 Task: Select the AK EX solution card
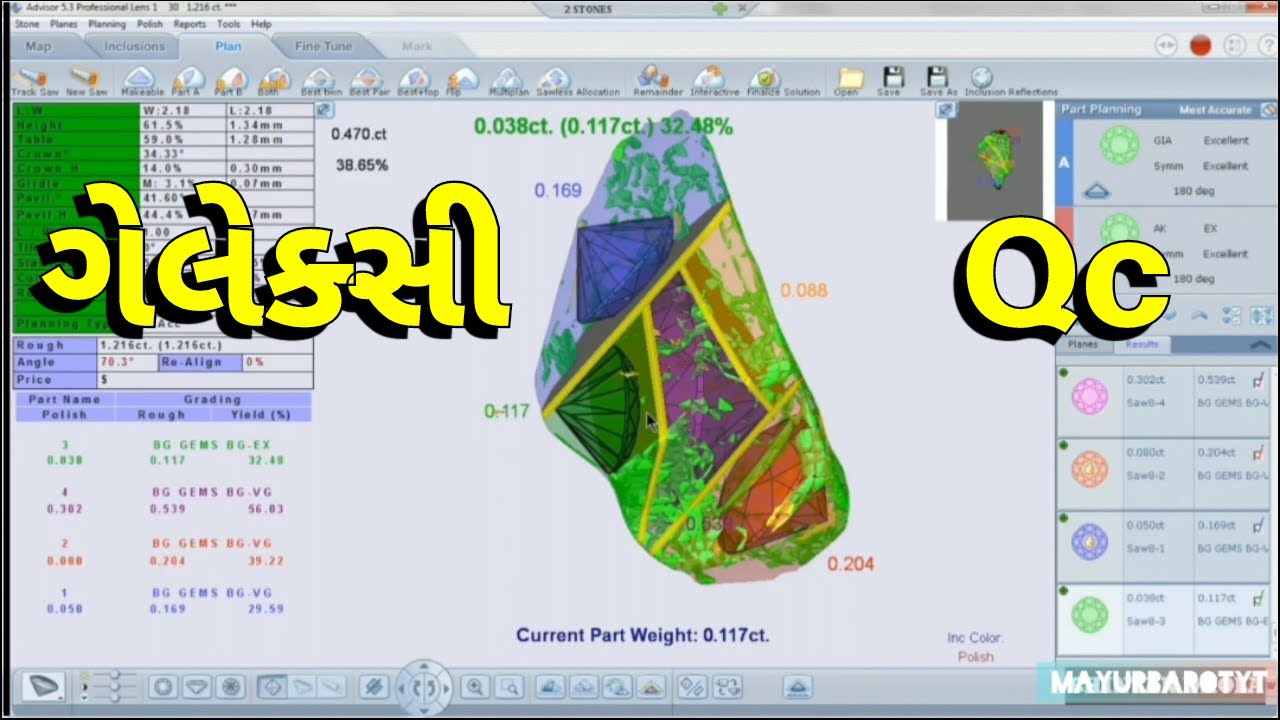coord(1167,250)
